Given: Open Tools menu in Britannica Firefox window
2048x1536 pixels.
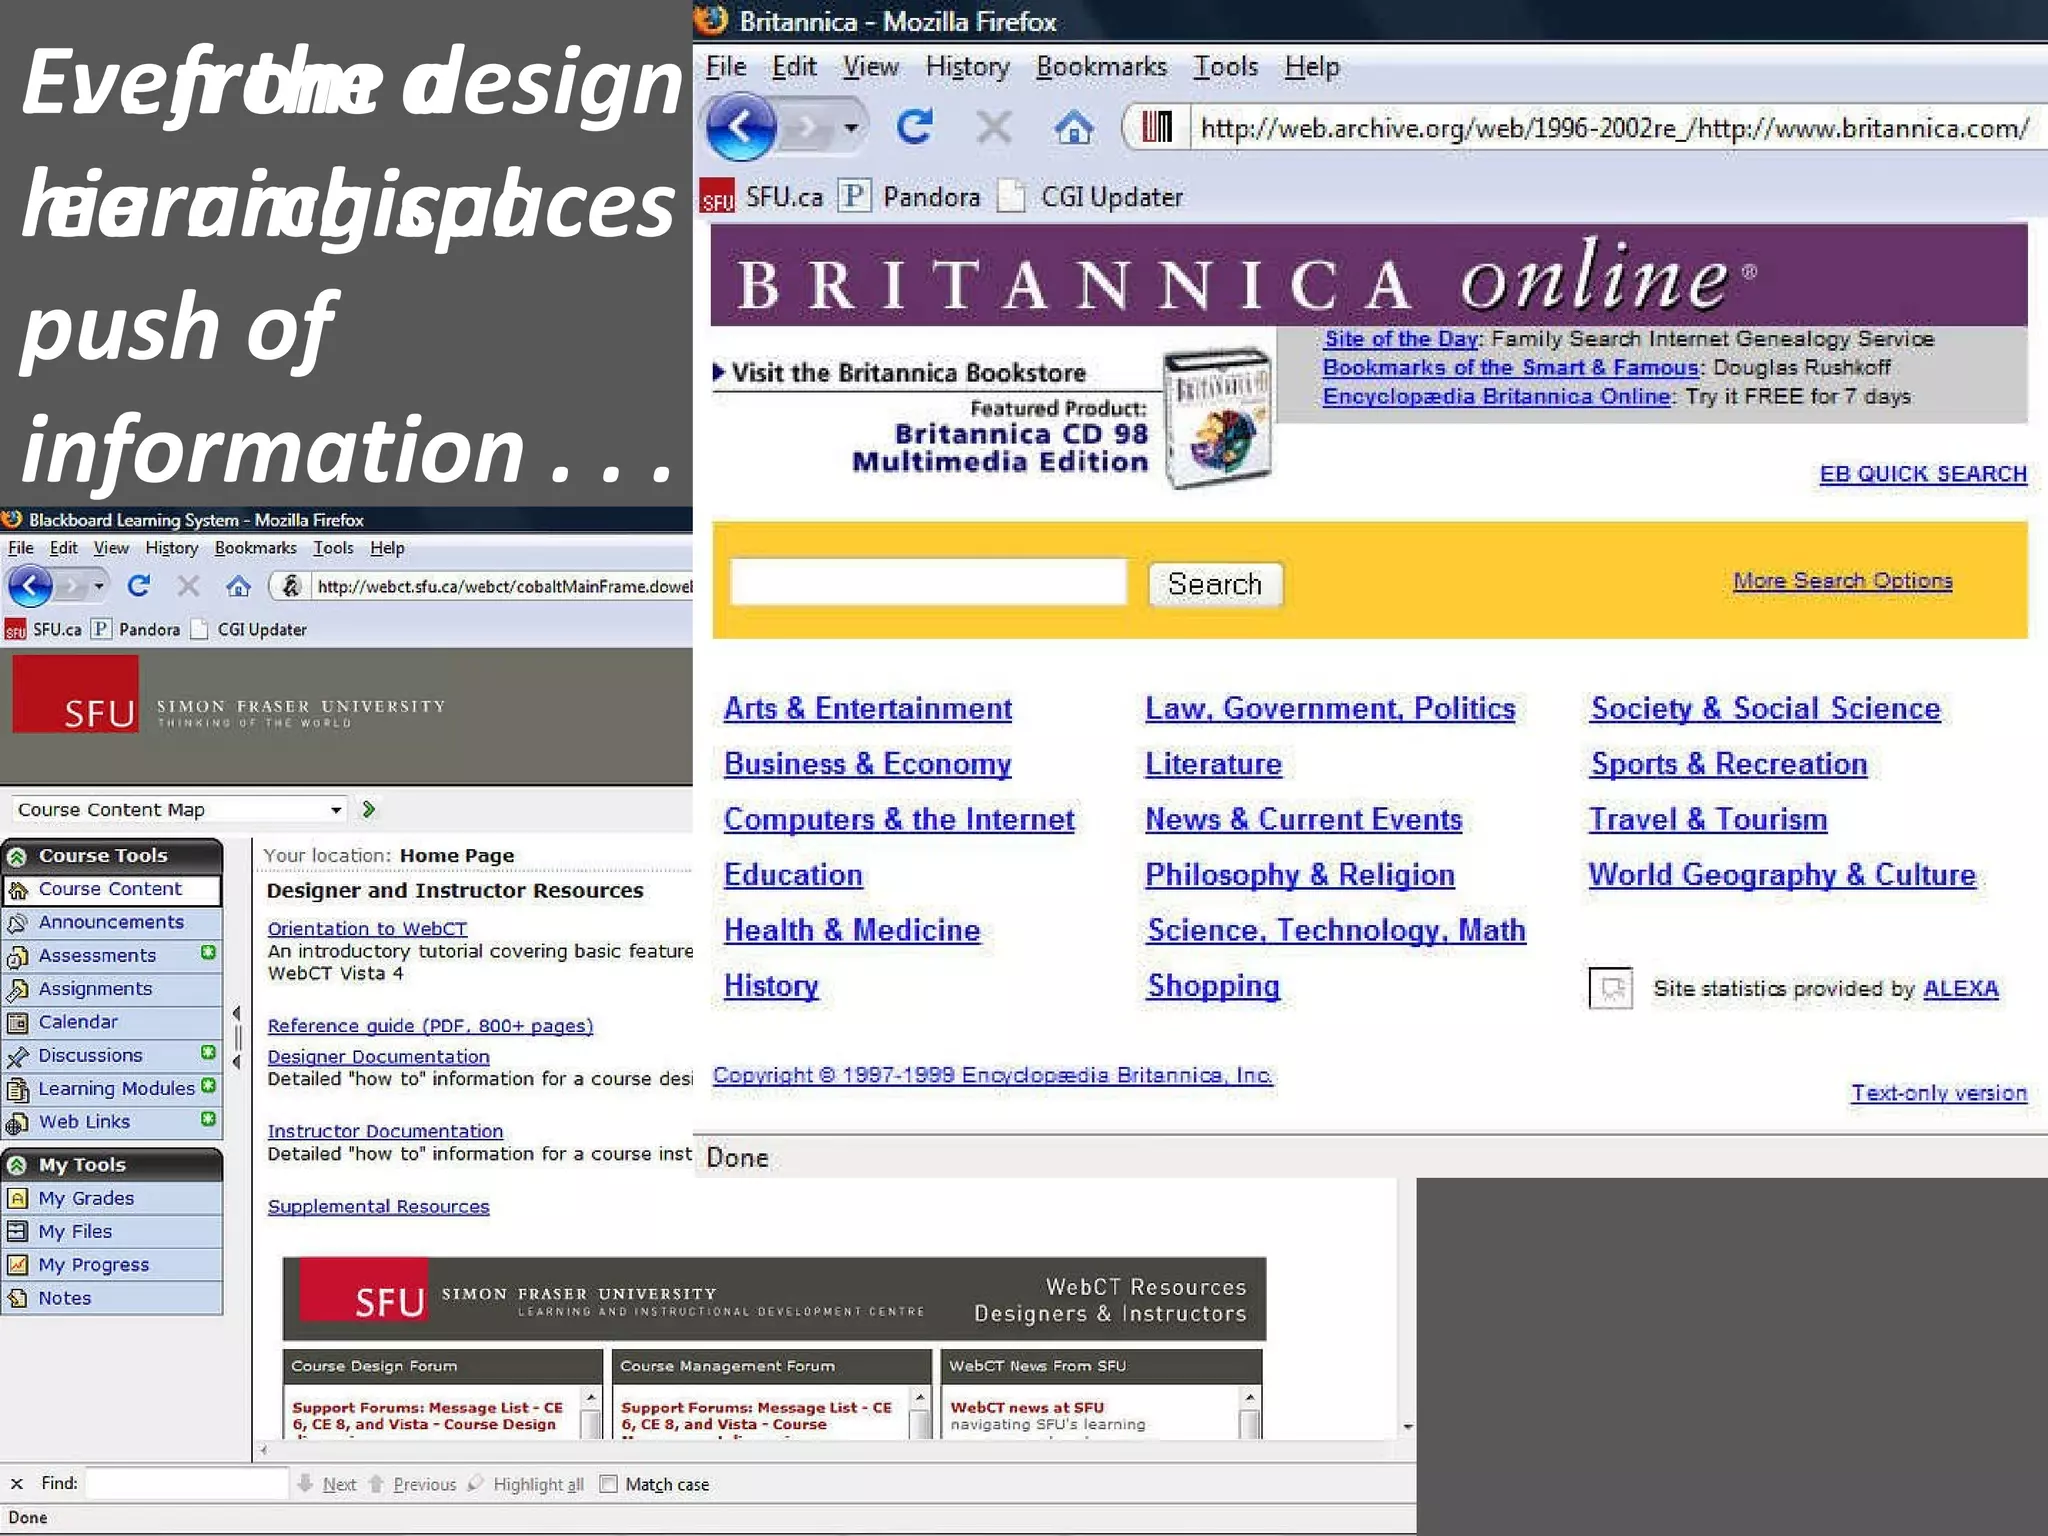Looking at the screenshot, I should (x=1225, y=67).
